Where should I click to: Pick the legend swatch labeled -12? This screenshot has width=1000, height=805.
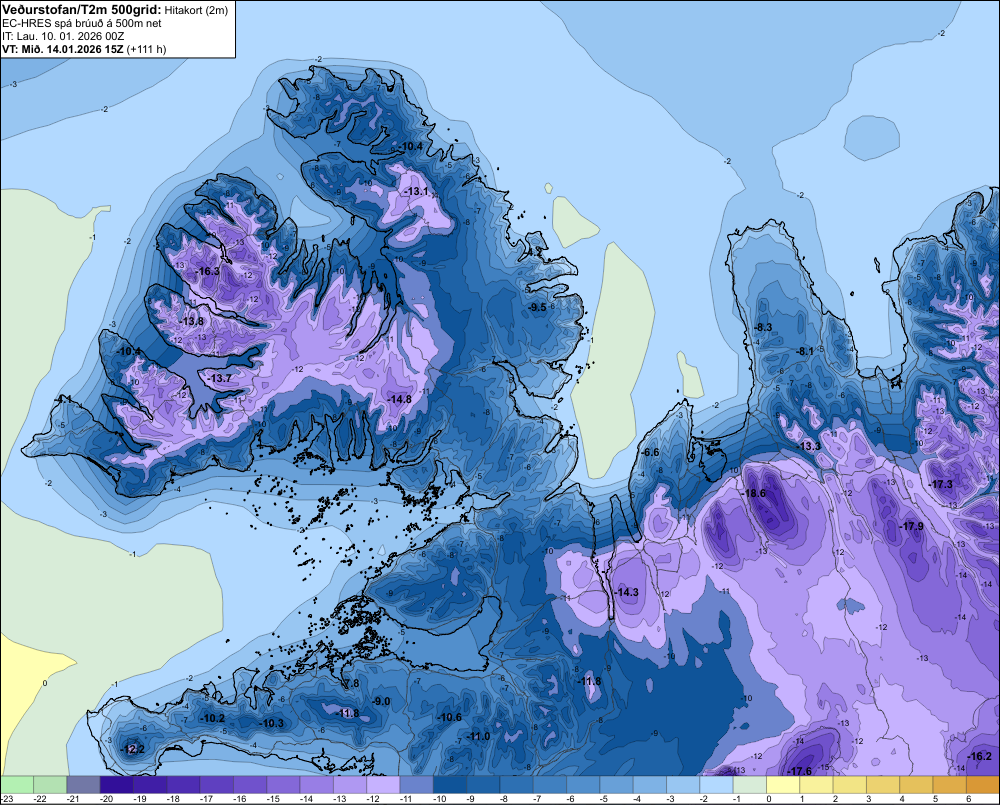point(383,784)
